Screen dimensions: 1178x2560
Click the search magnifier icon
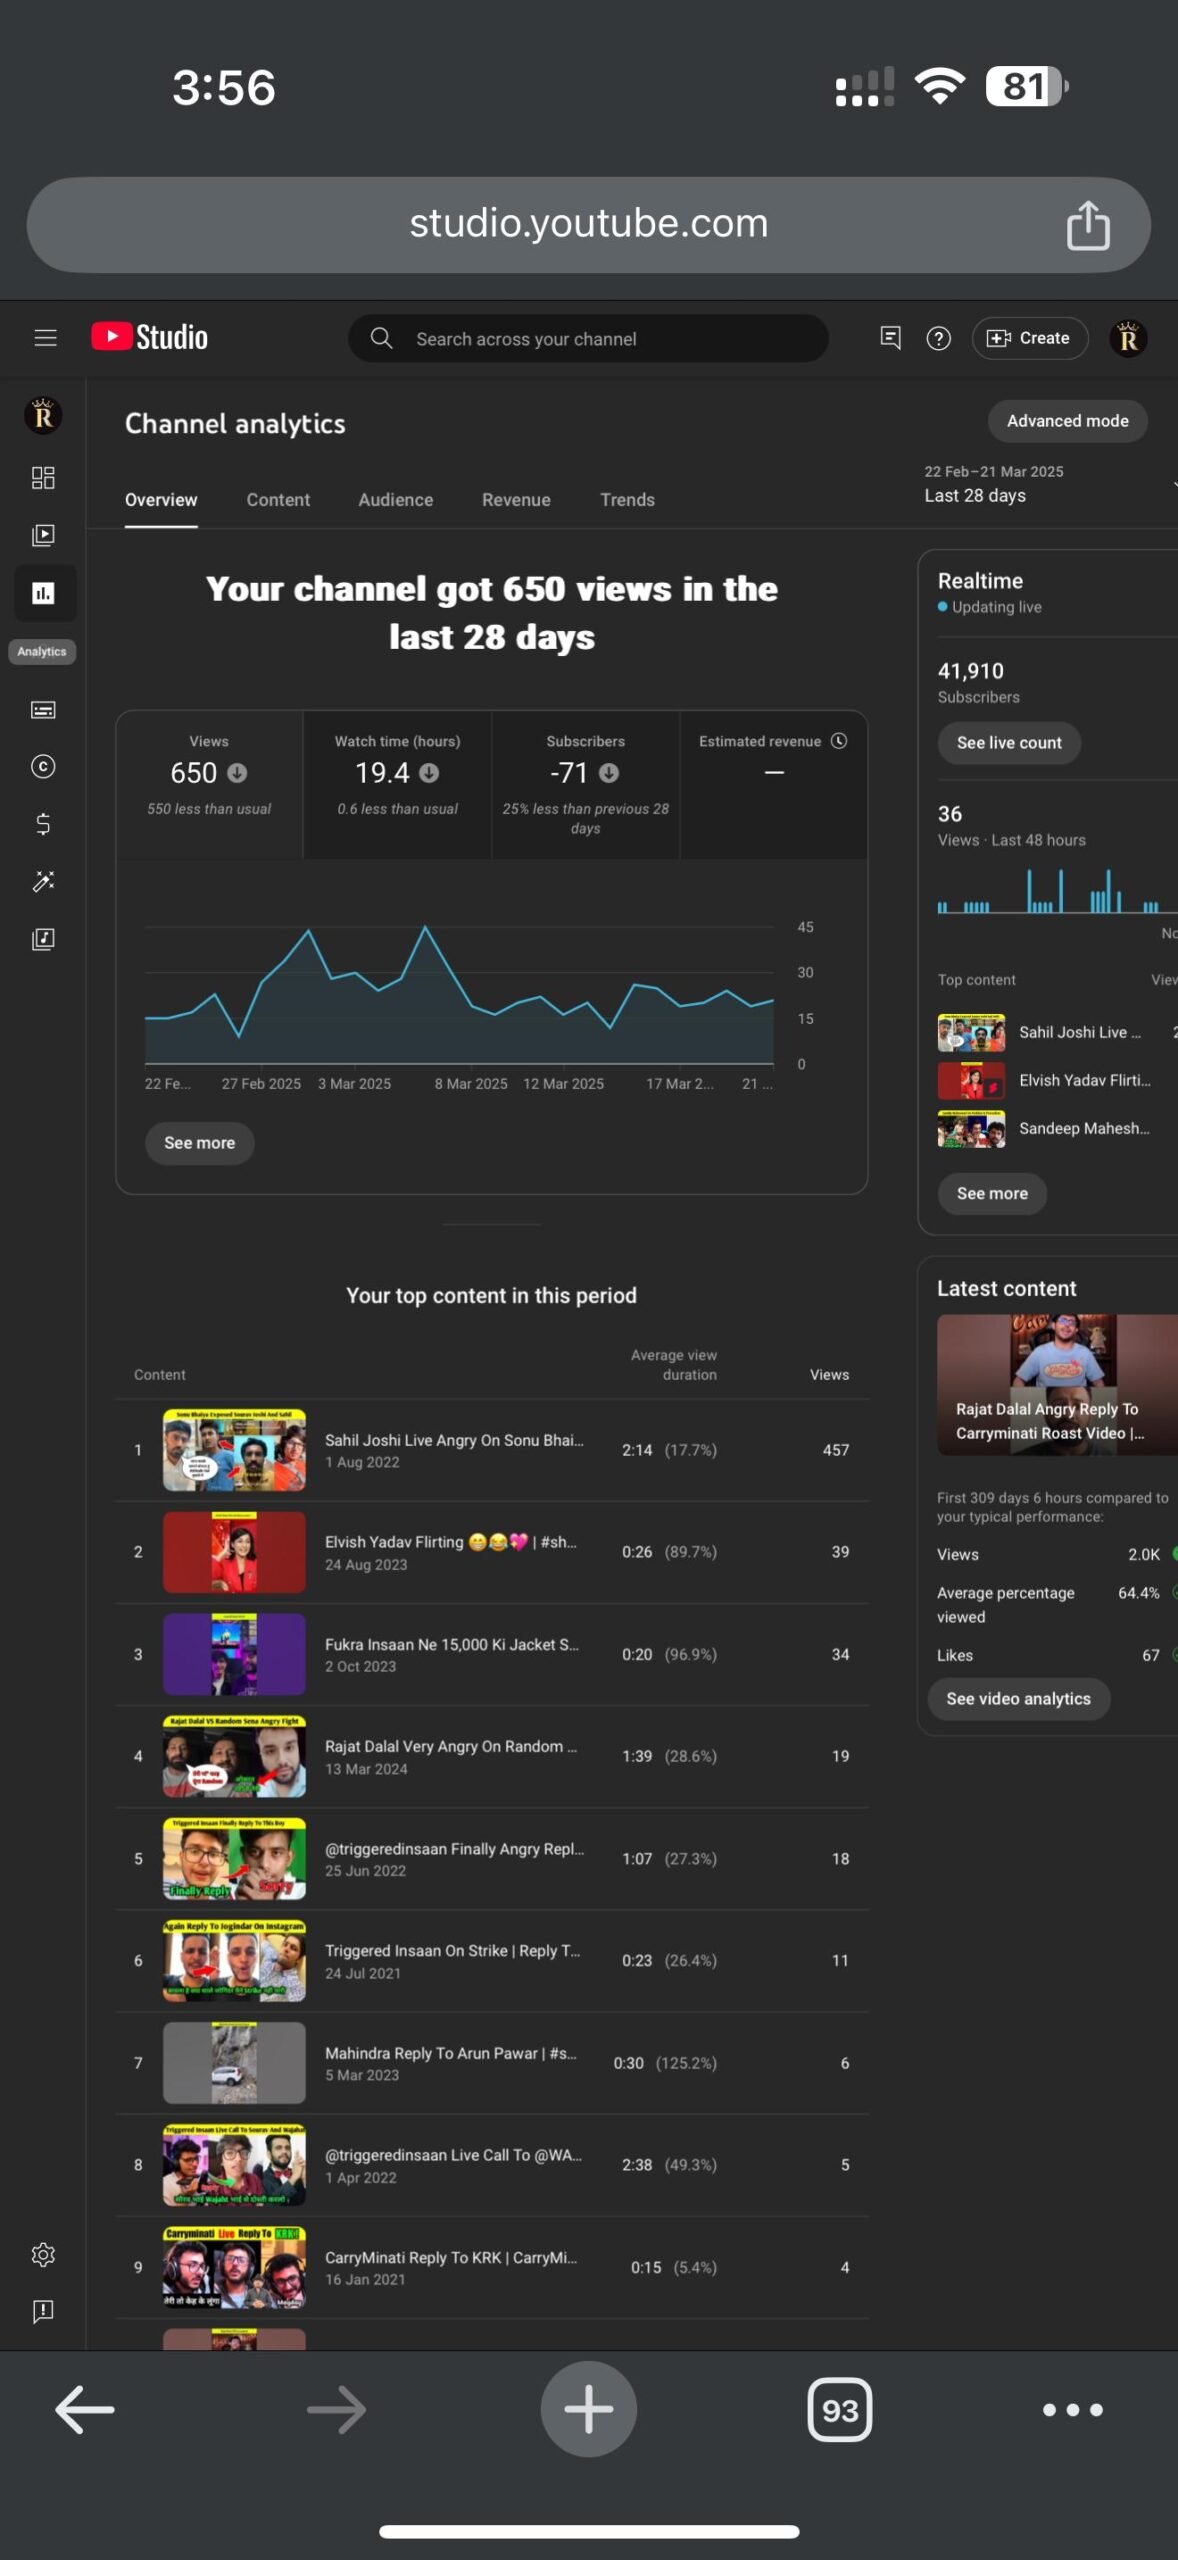click(x=381, y=338)
